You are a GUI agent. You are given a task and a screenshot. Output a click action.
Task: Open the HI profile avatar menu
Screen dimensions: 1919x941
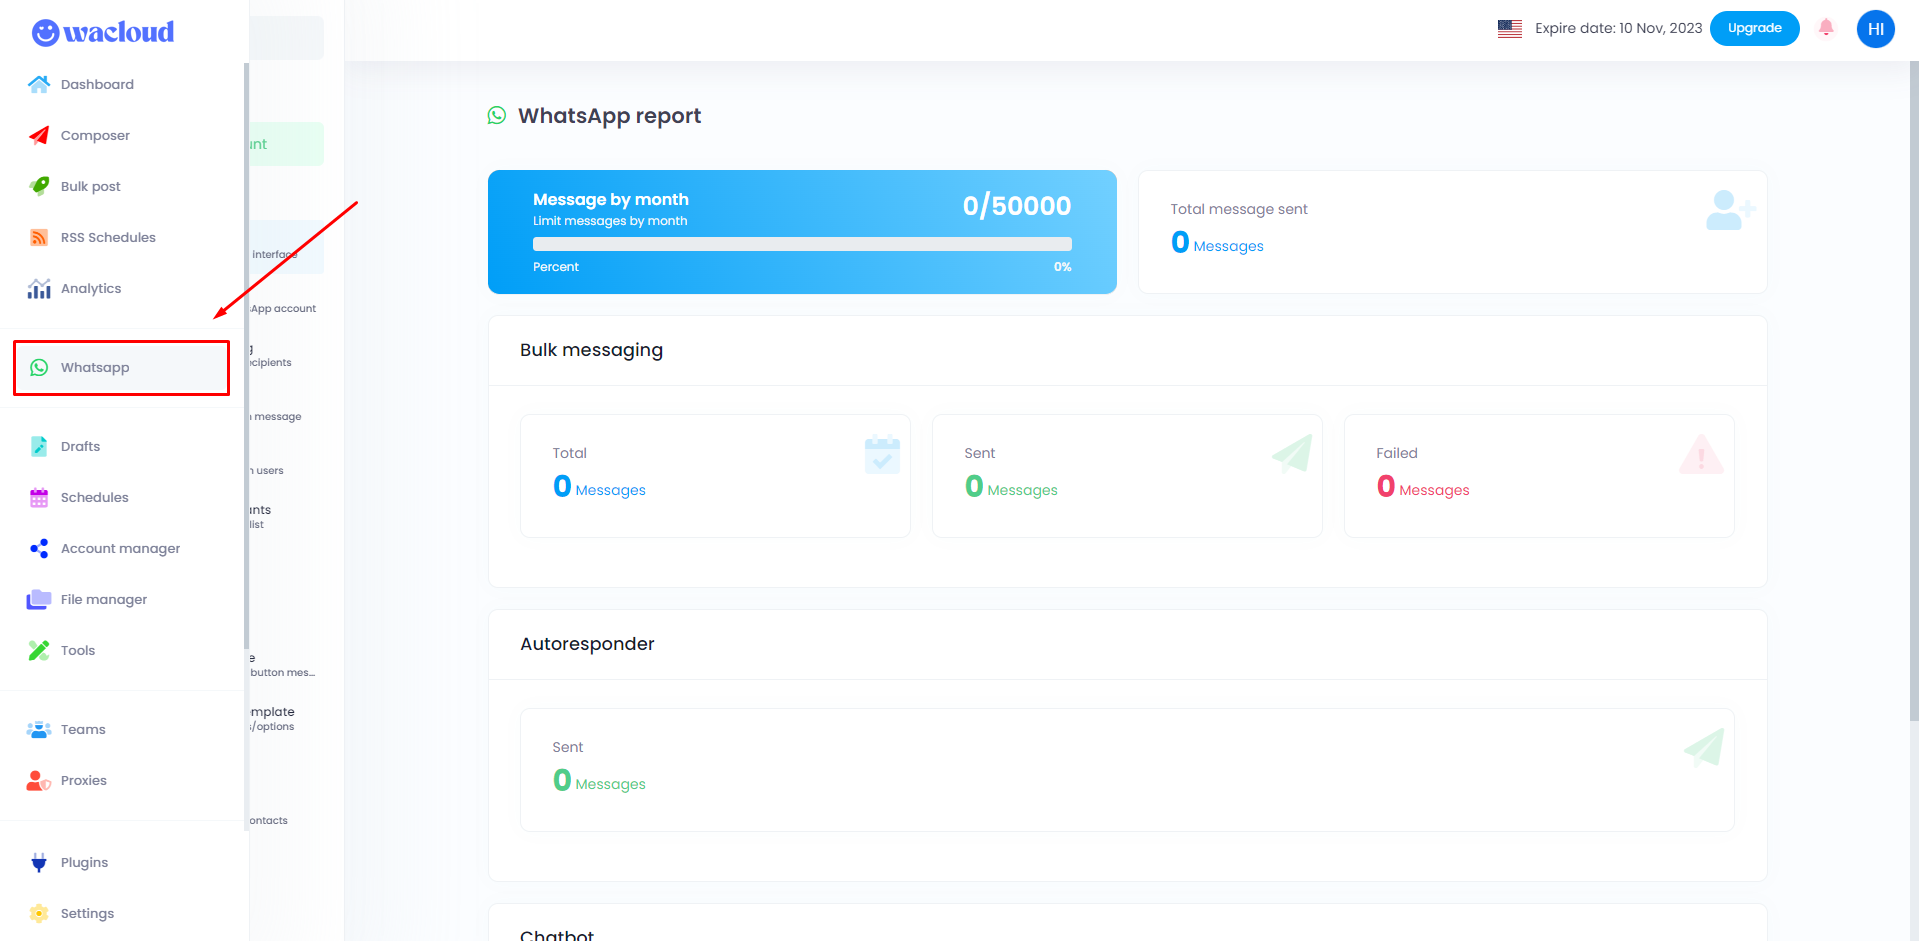tap(1875, 29)
